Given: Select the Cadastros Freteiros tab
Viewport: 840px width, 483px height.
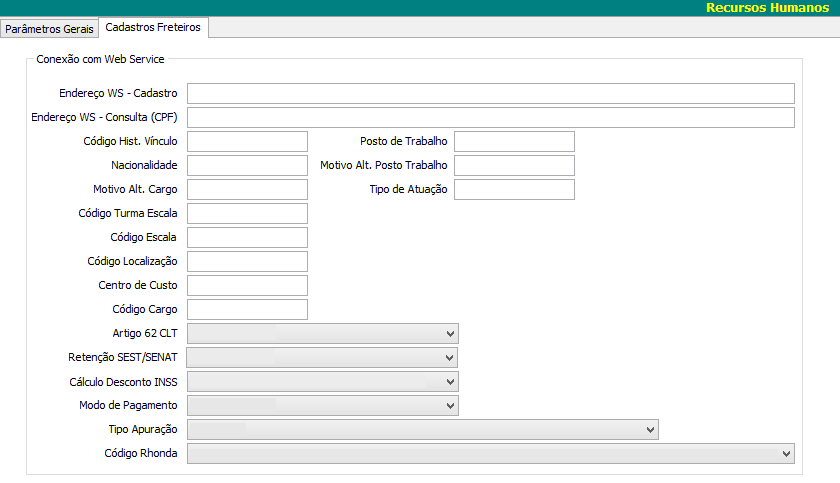Looking at the screenshot, I should pos(153,27).
